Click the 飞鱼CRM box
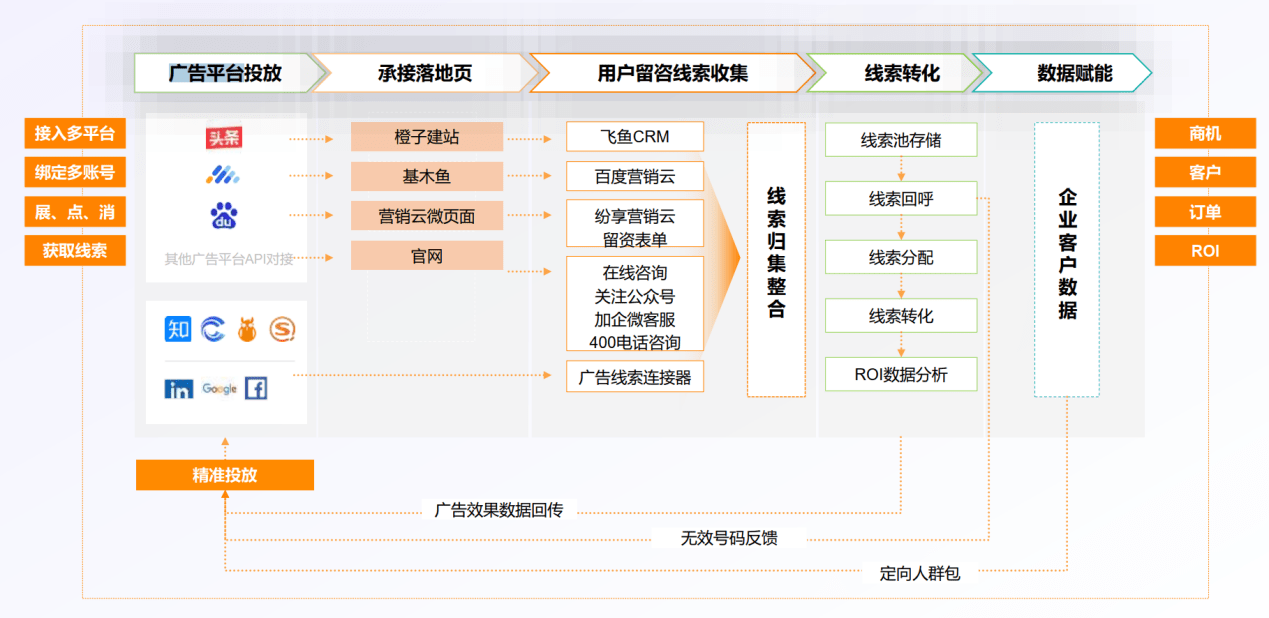Image resolution: width=1269 pixels, height=618 pixels. coord(635,137)
